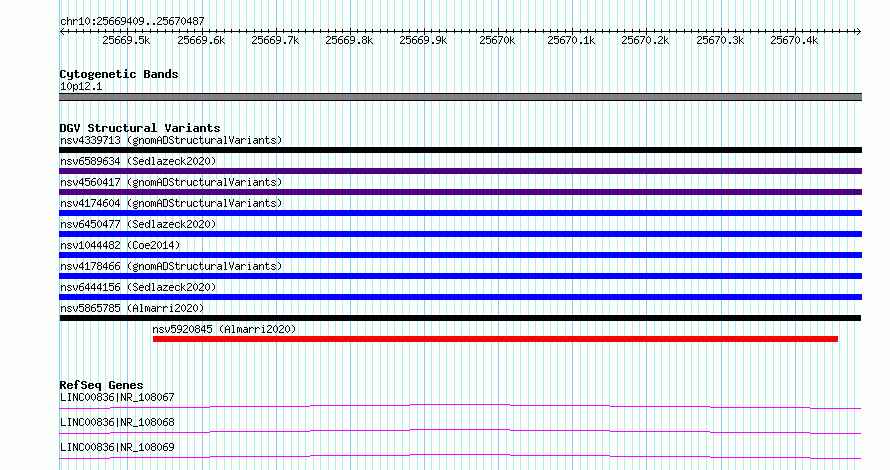Click the 10p12.1 band label
The width and height of the screenshot is (890, 470).
tap(81, 86)
